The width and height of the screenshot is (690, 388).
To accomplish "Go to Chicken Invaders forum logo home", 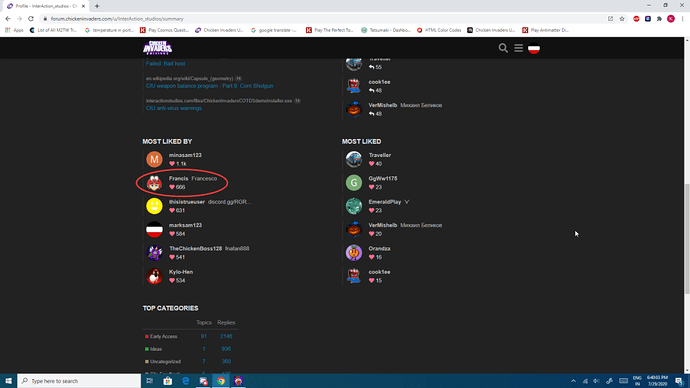I will 157,48.
